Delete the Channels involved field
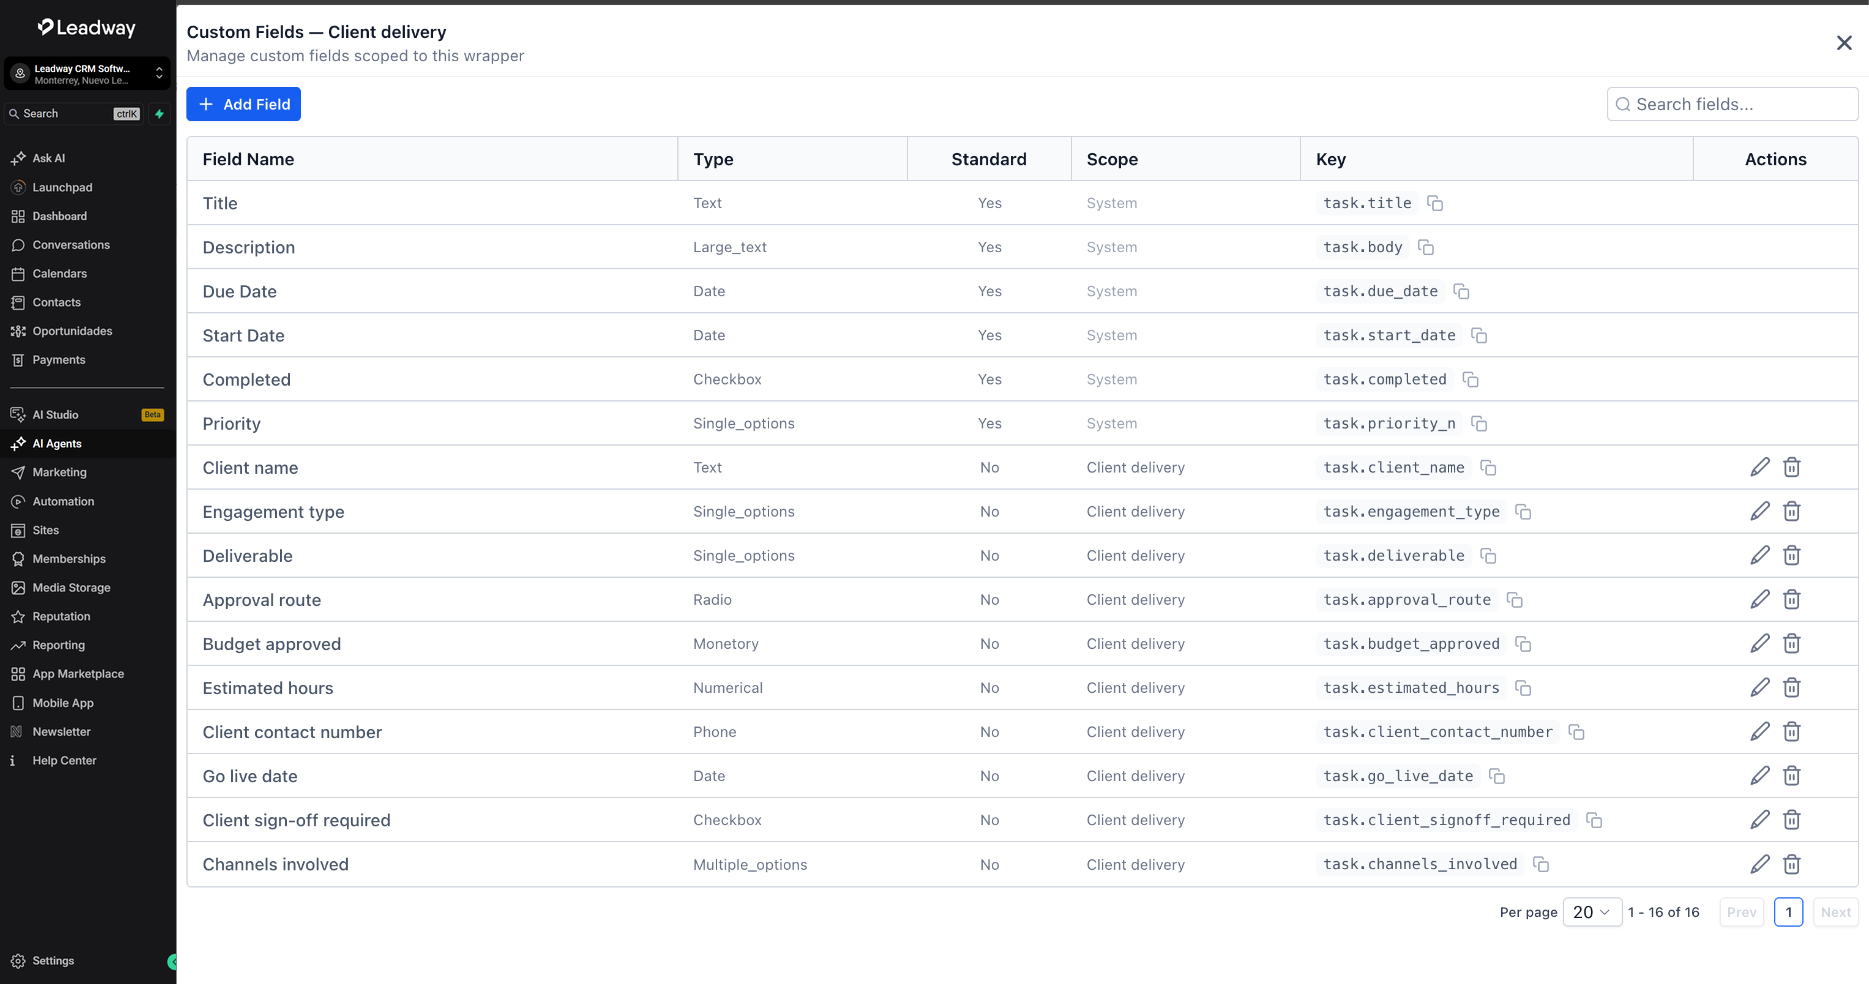This screenshot has height=984, width=1869. coord(1792,863)
